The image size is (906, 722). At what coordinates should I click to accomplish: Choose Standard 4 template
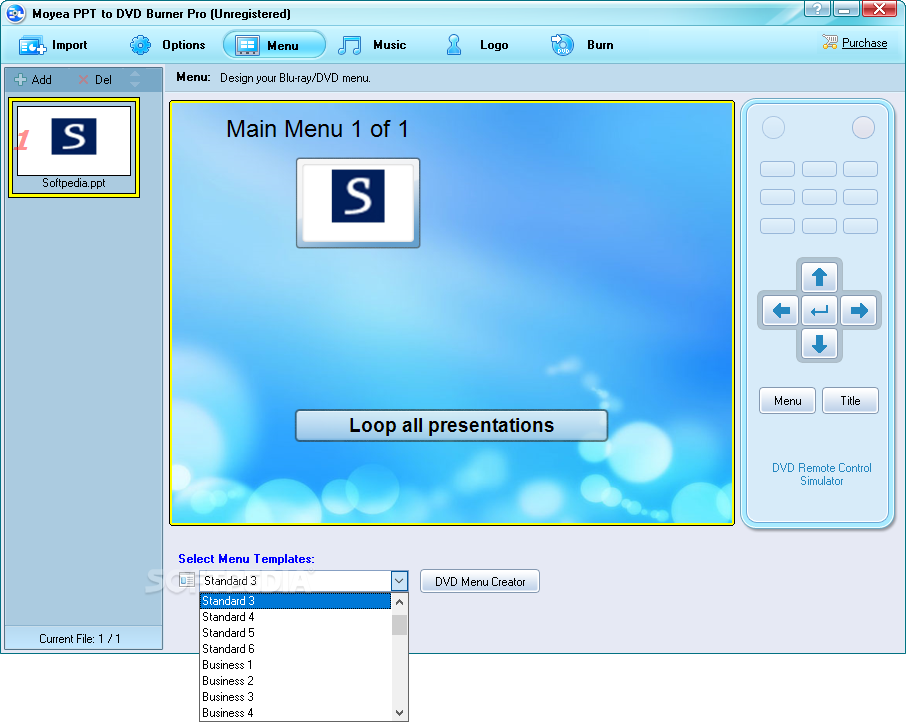click(x=295, y=617)
